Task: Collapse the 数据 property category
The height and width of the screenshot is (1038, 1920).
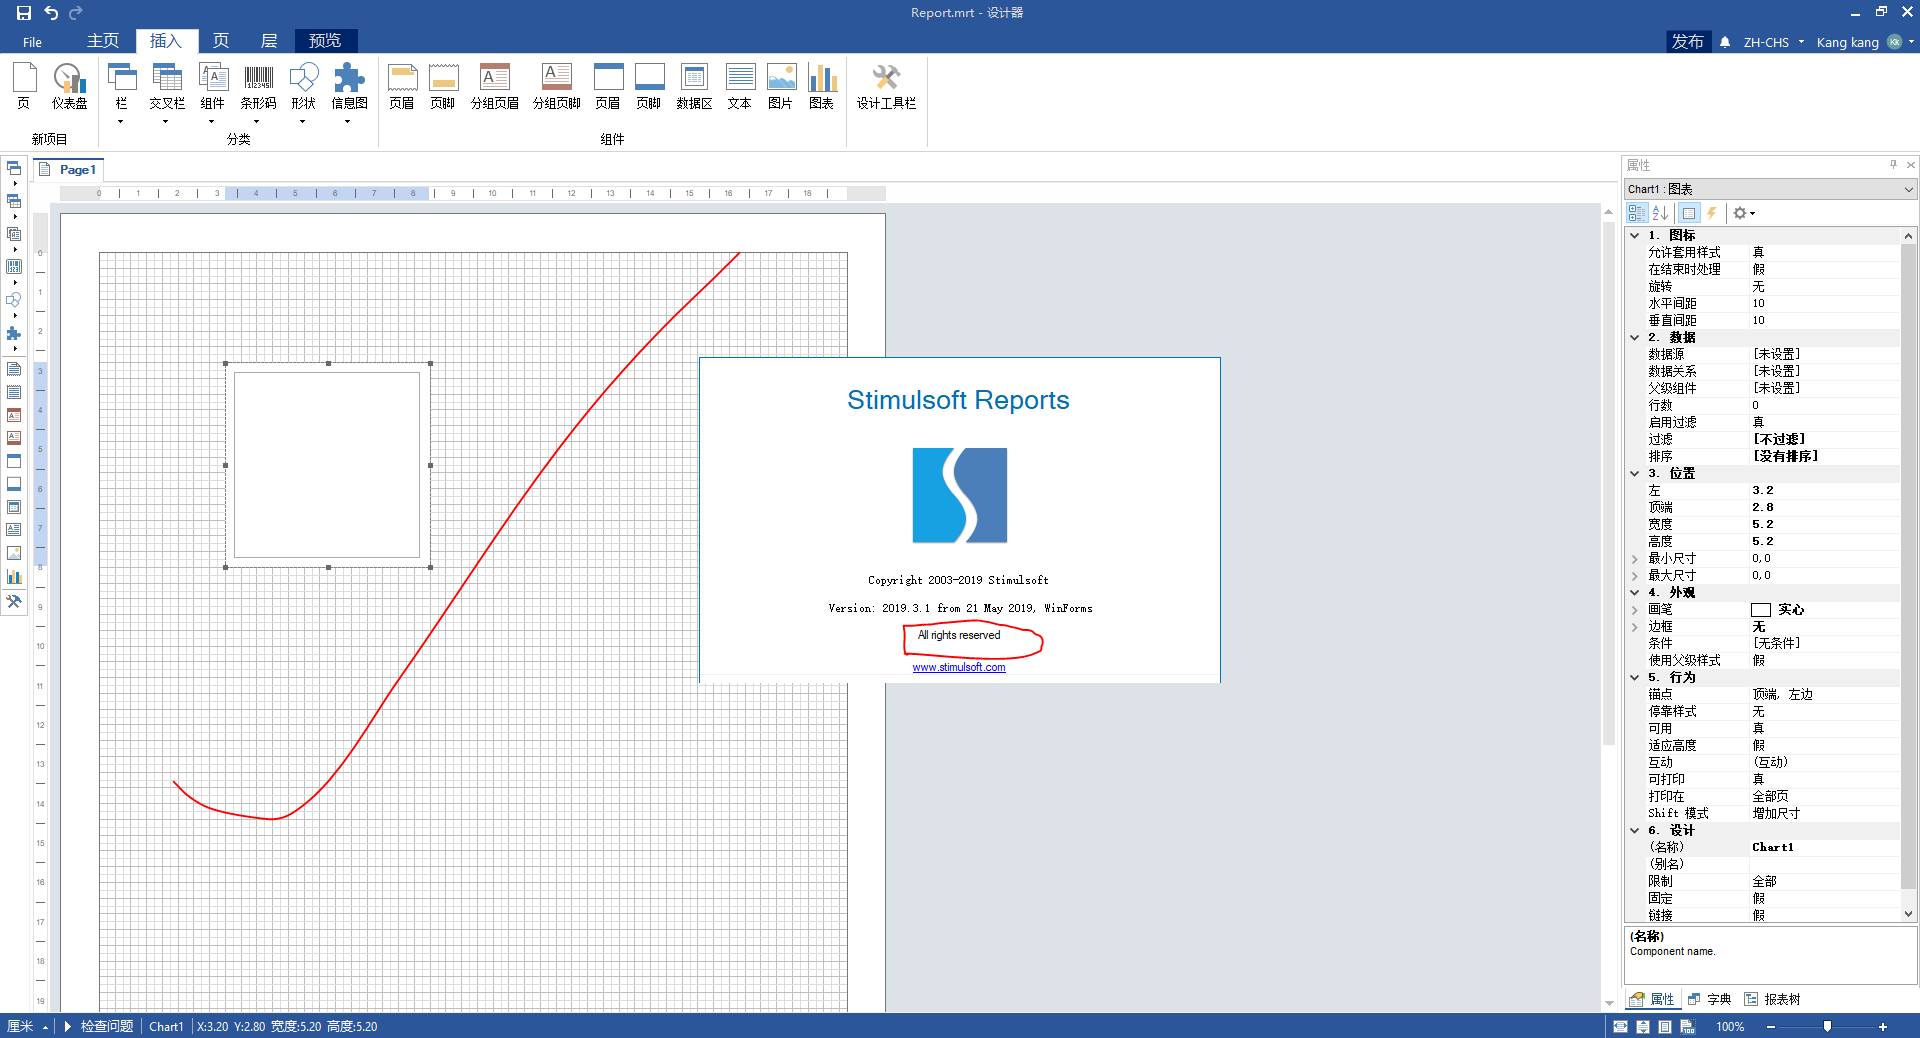Action: click(1635, 338)
